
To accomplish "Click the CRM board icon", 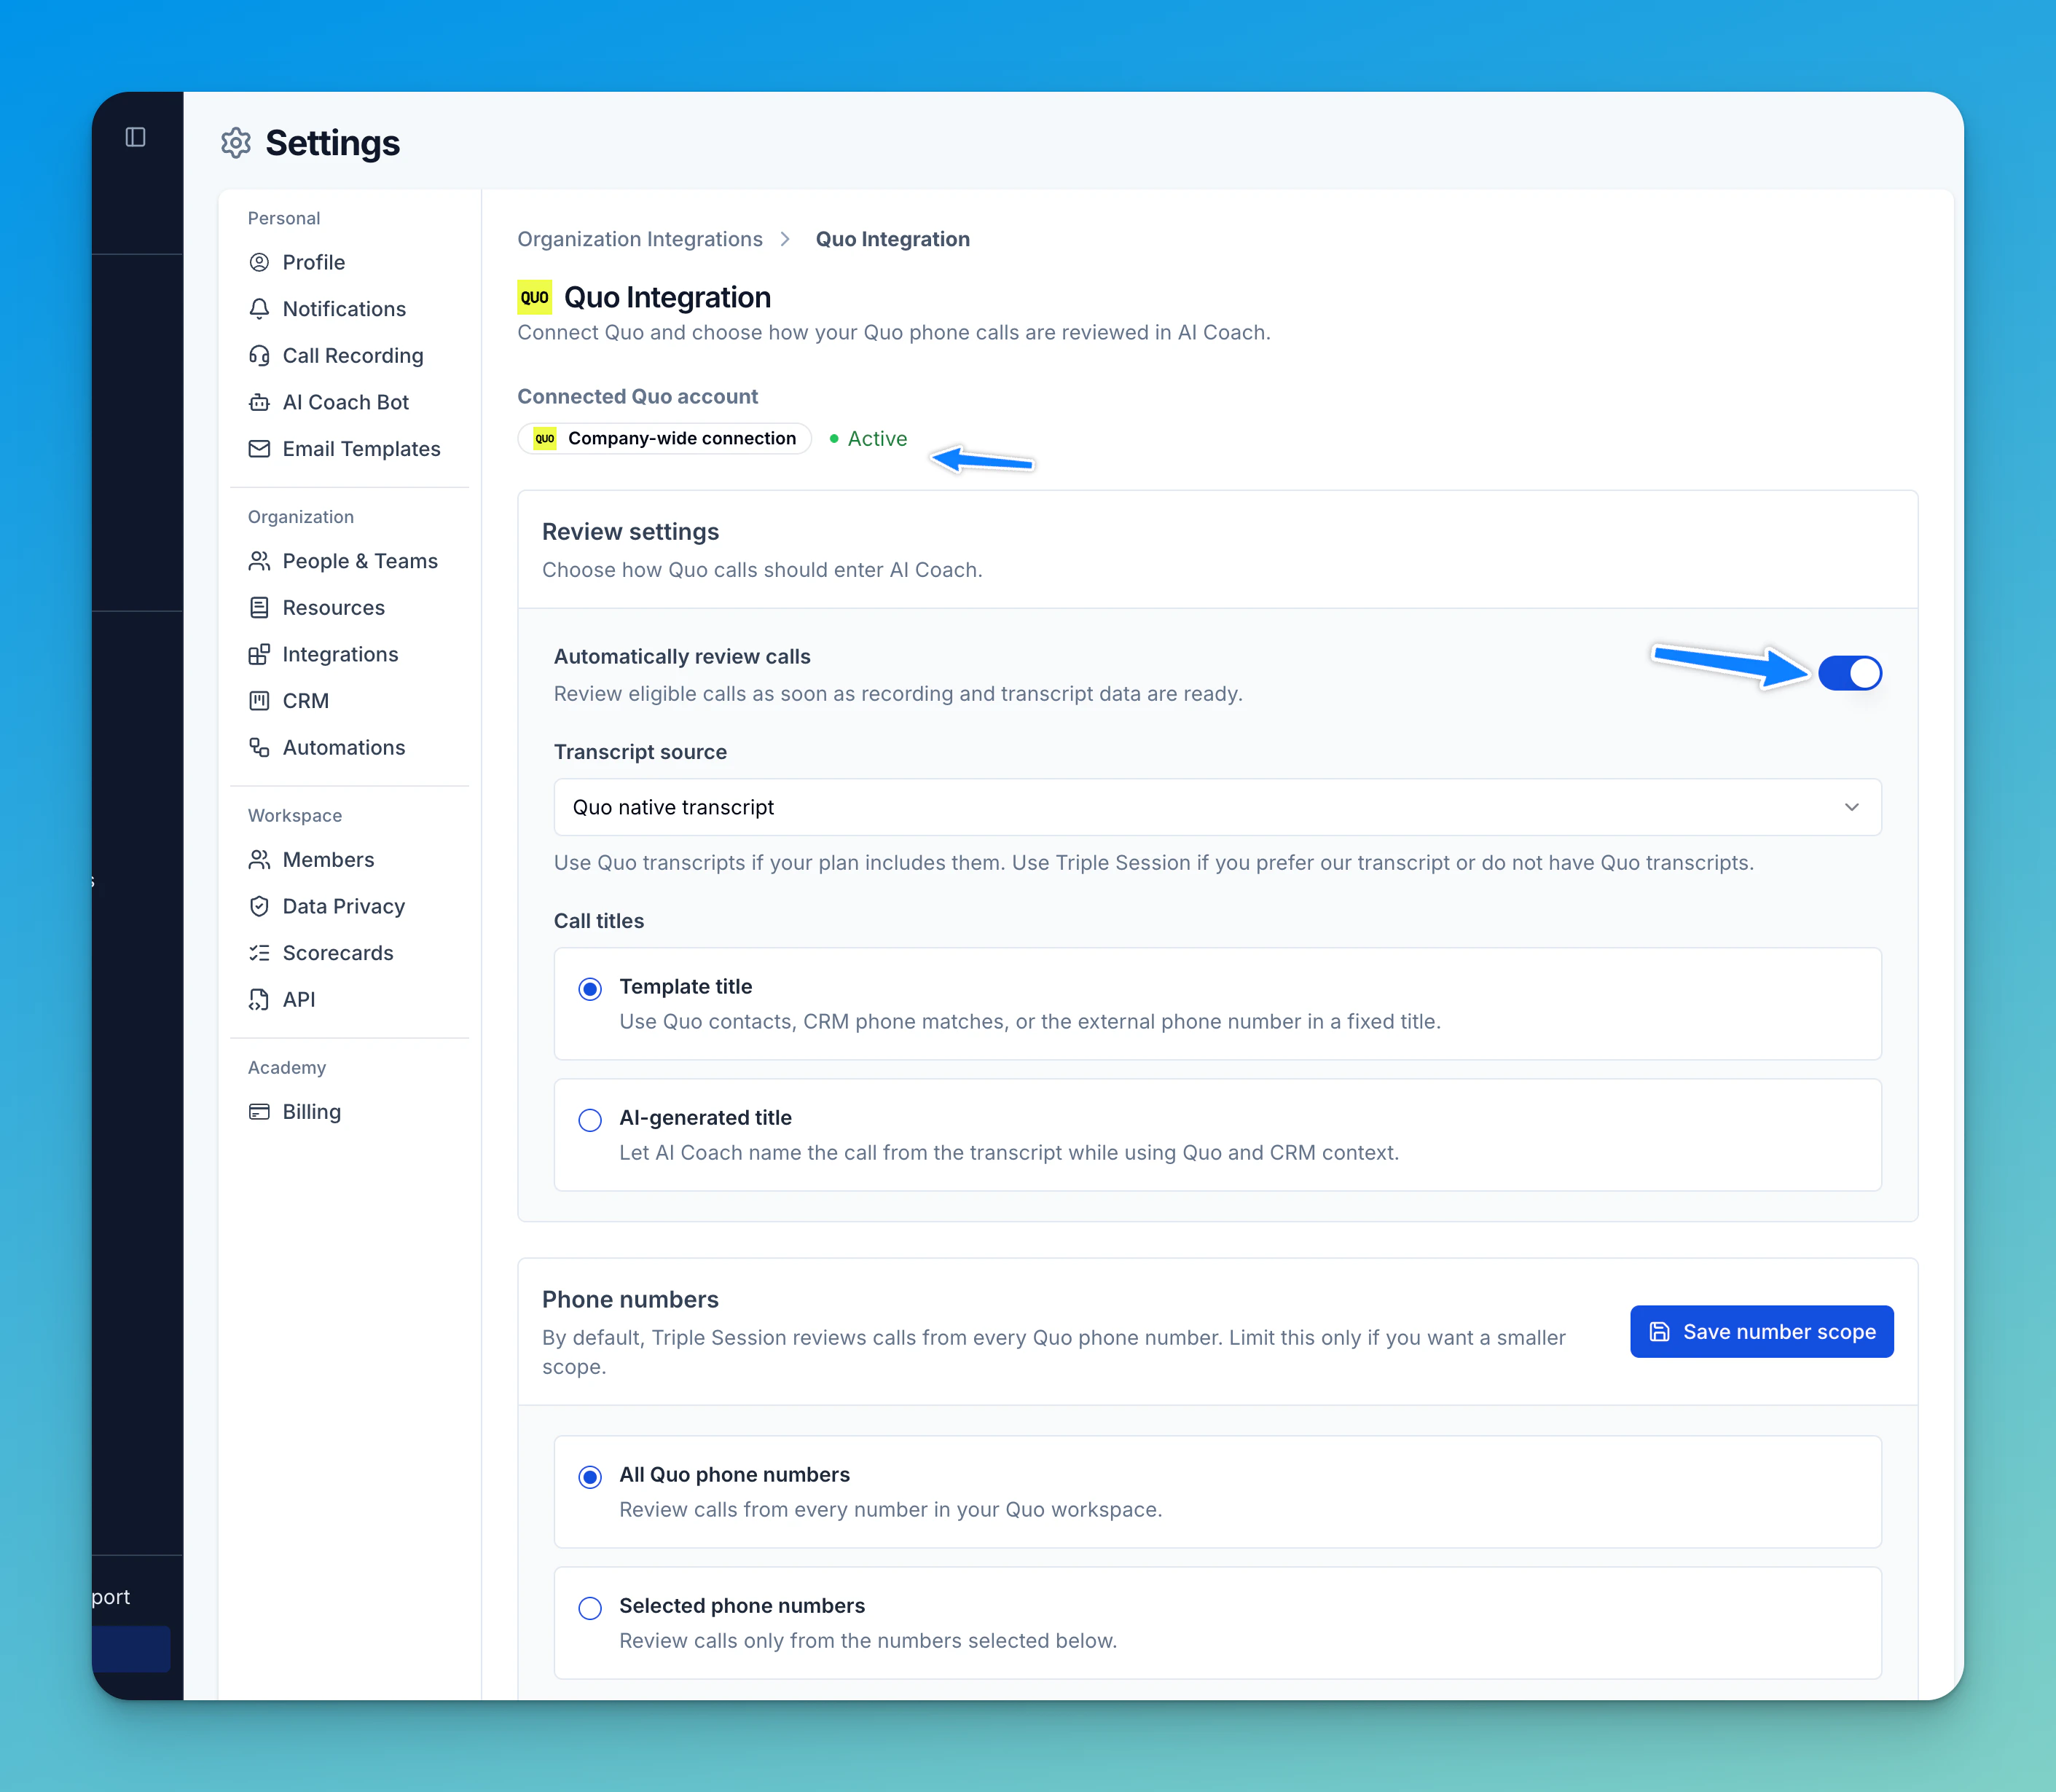I will (x=259, y=701).
